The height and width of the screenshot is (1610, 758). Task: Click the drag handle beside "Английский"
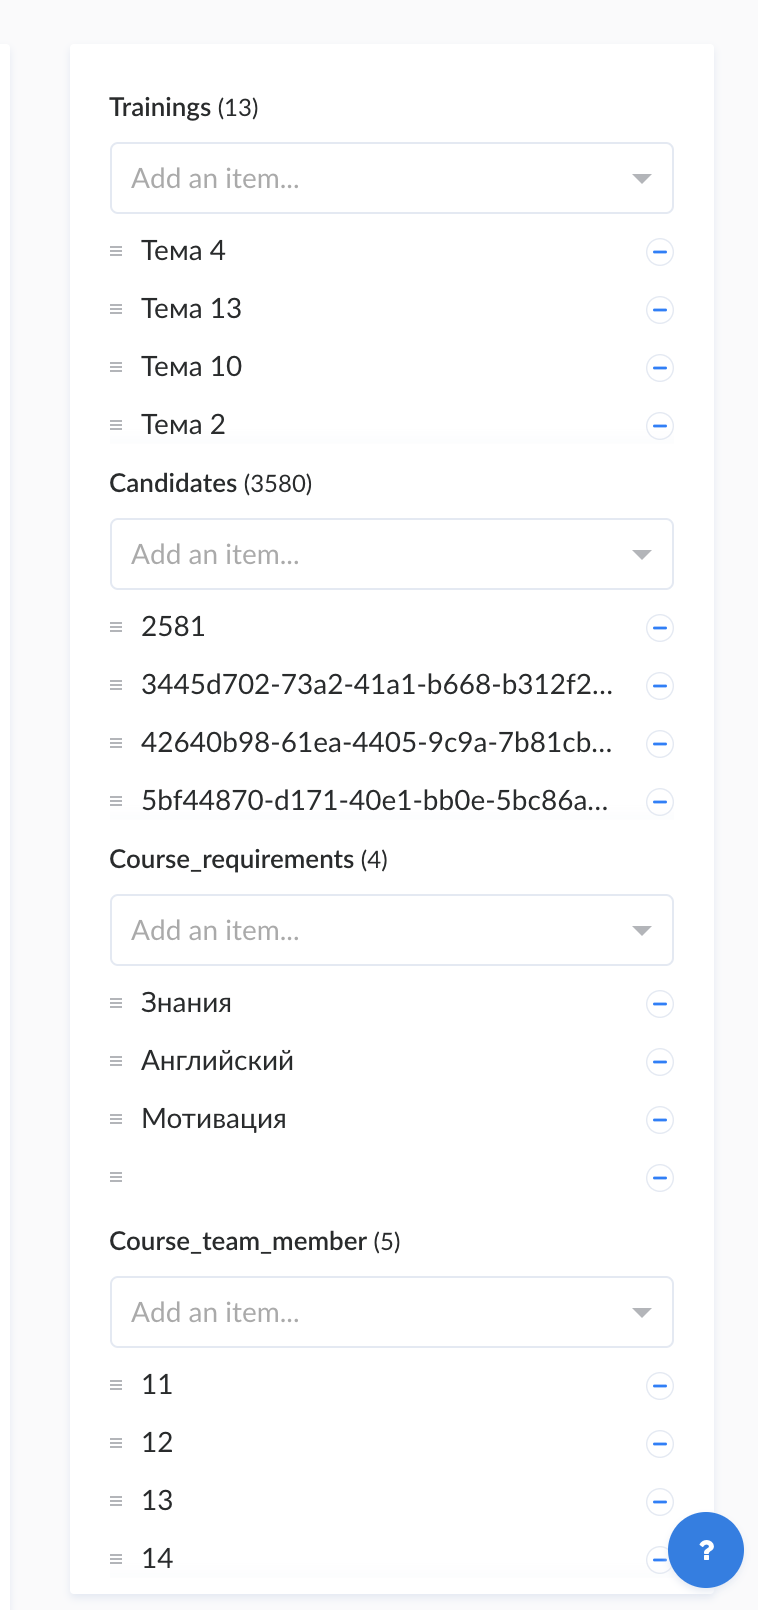click(x=116, y=1062)
